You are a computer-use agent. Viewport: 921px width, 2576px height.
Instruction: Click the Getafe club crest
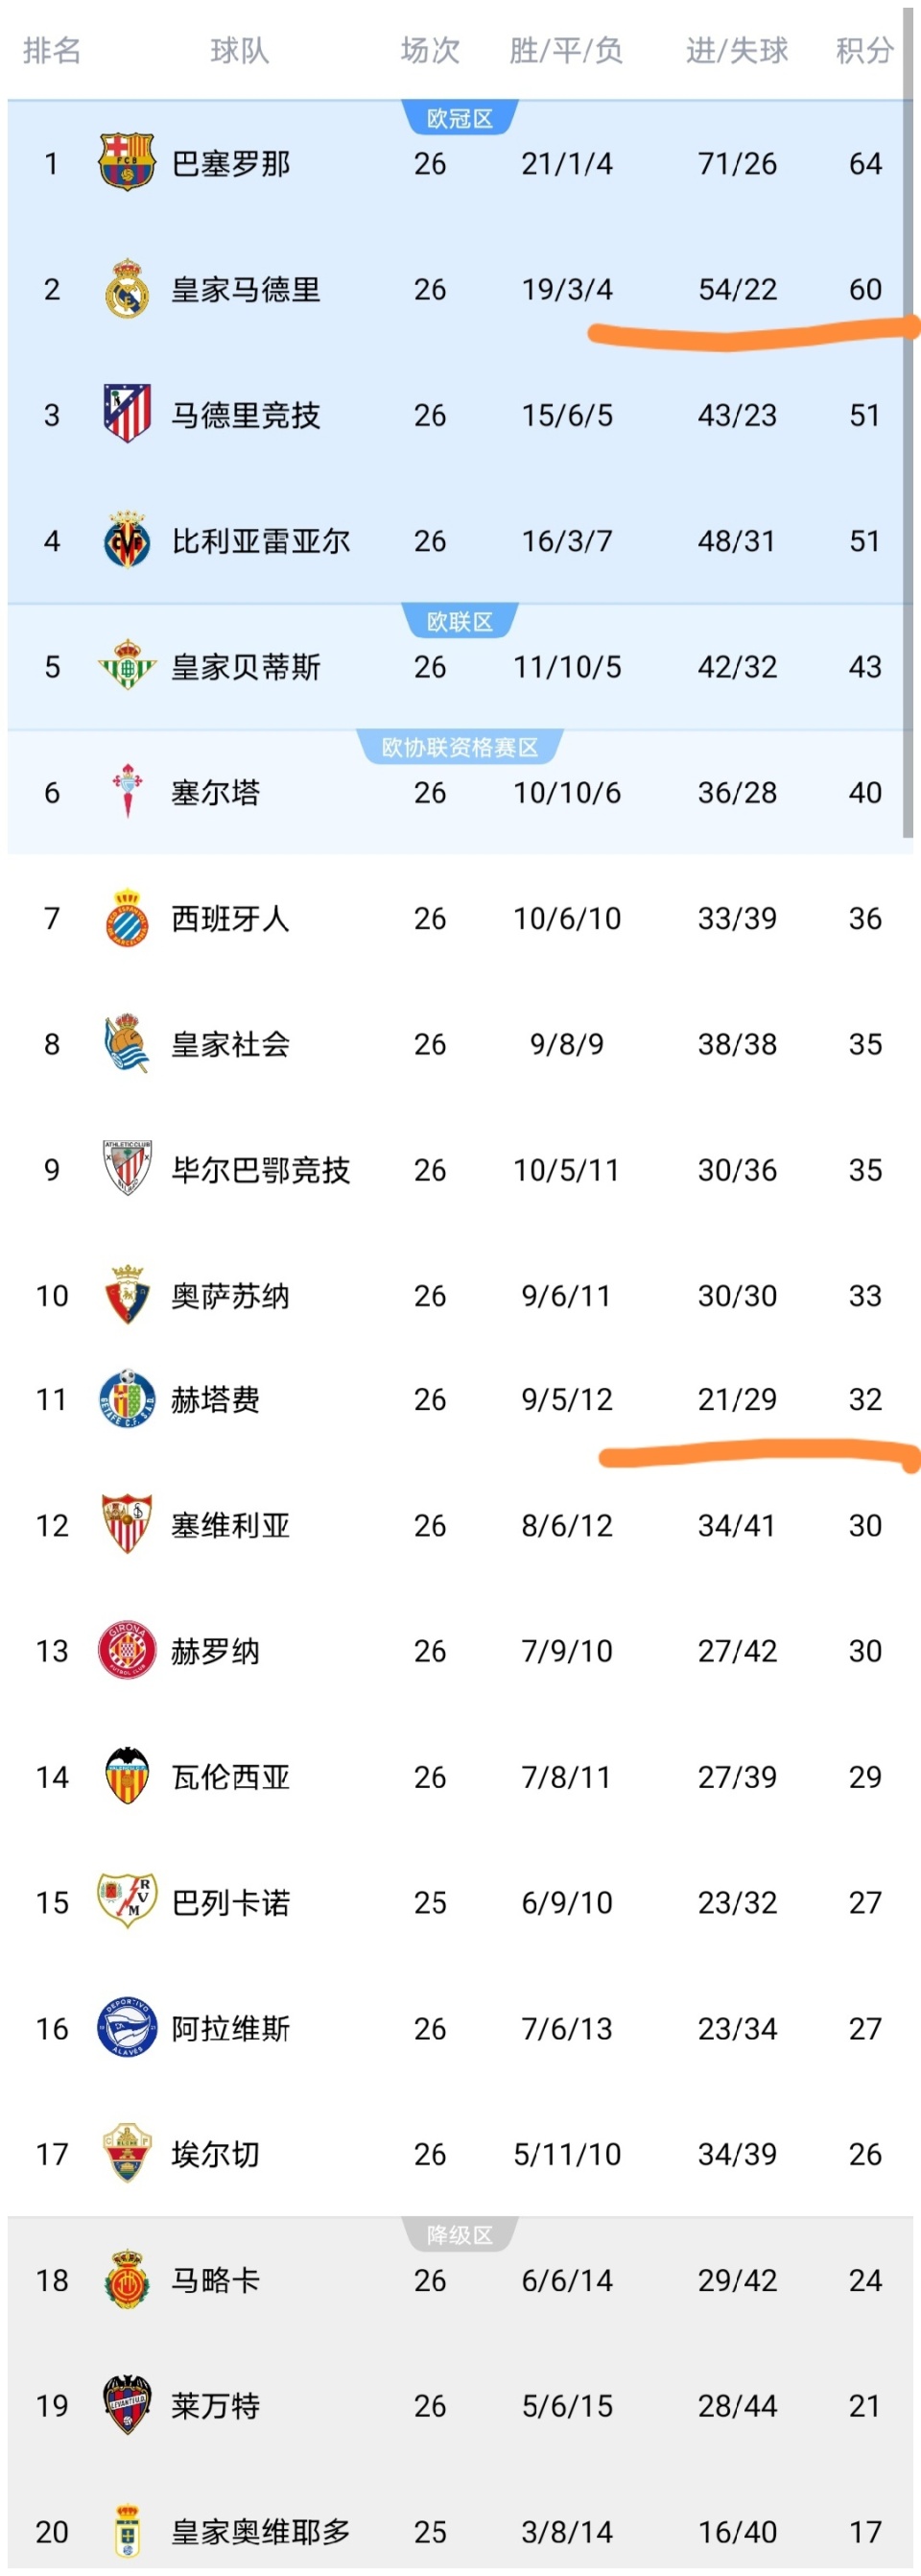click(127, 1399)
